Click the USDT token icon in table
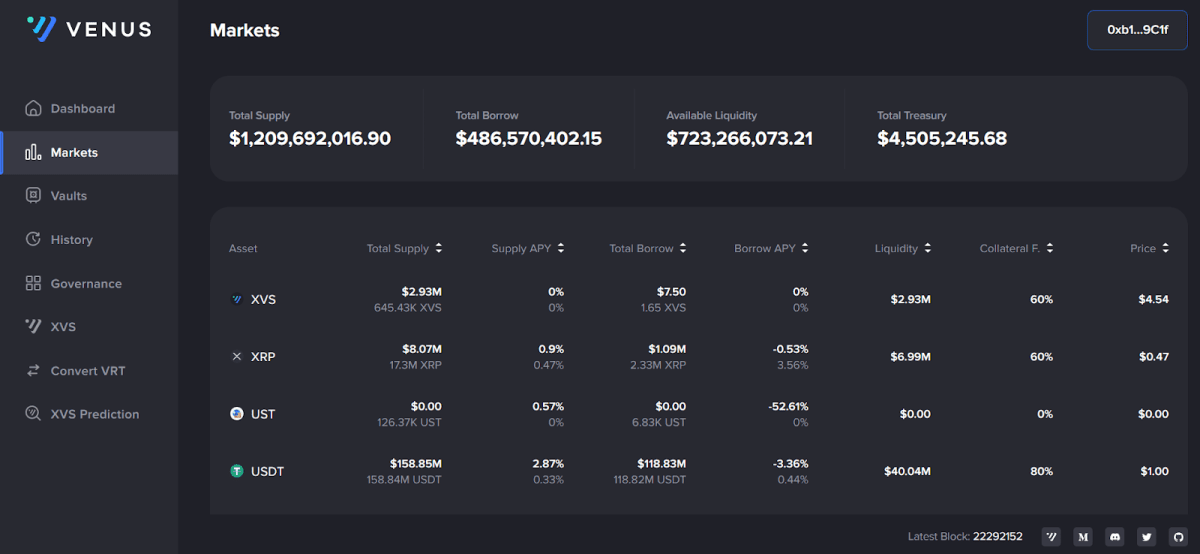The image size is (1200, 554). pyautogui.click(x=237, y=471)
